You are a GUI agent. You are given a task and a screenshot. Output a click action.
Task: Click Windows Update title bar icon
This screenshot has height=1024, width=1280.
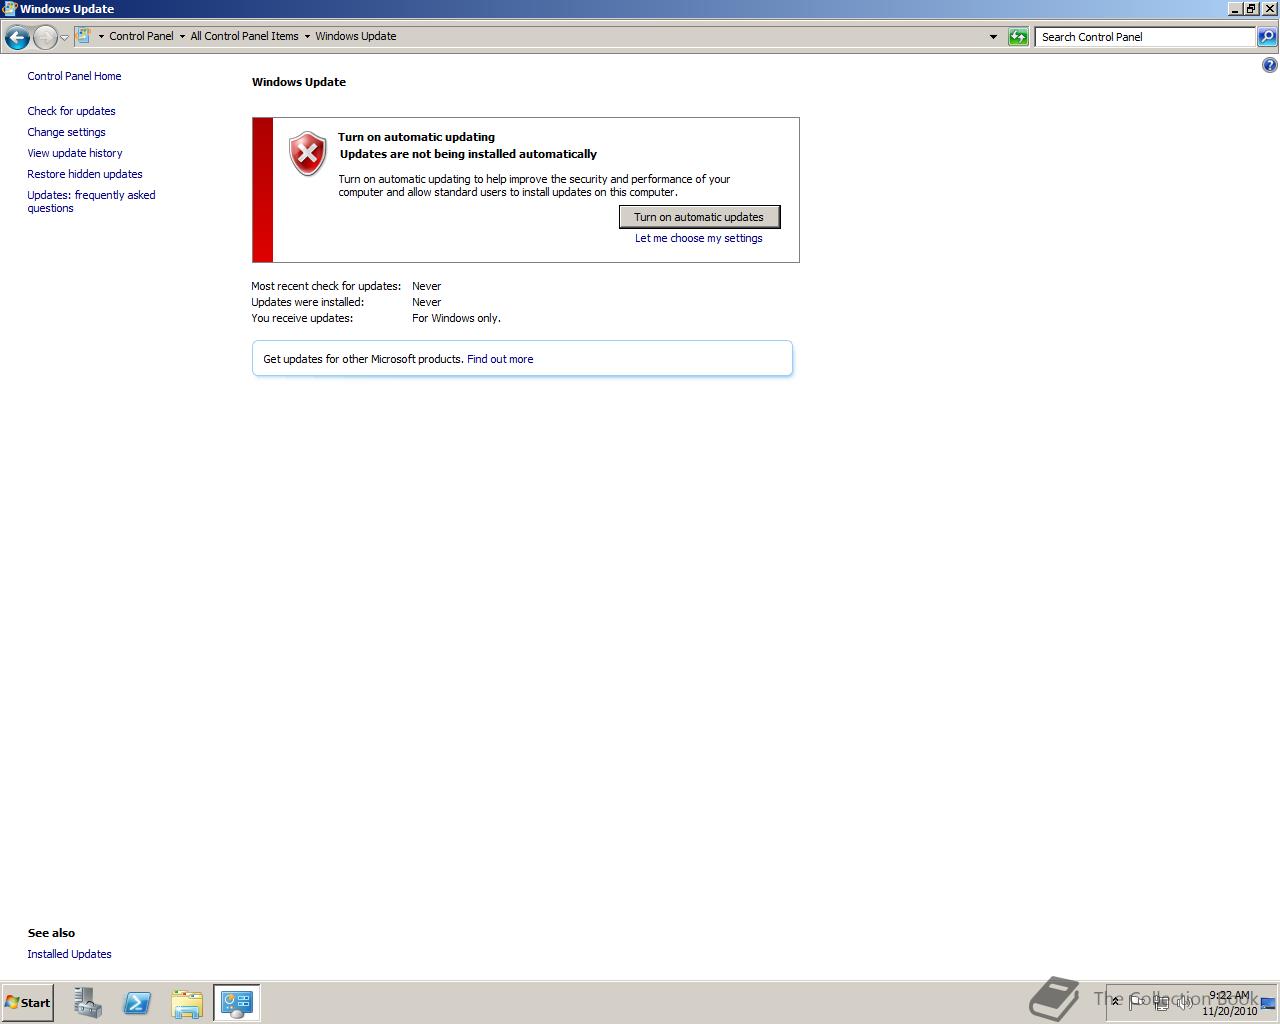(x=9, y=8)
